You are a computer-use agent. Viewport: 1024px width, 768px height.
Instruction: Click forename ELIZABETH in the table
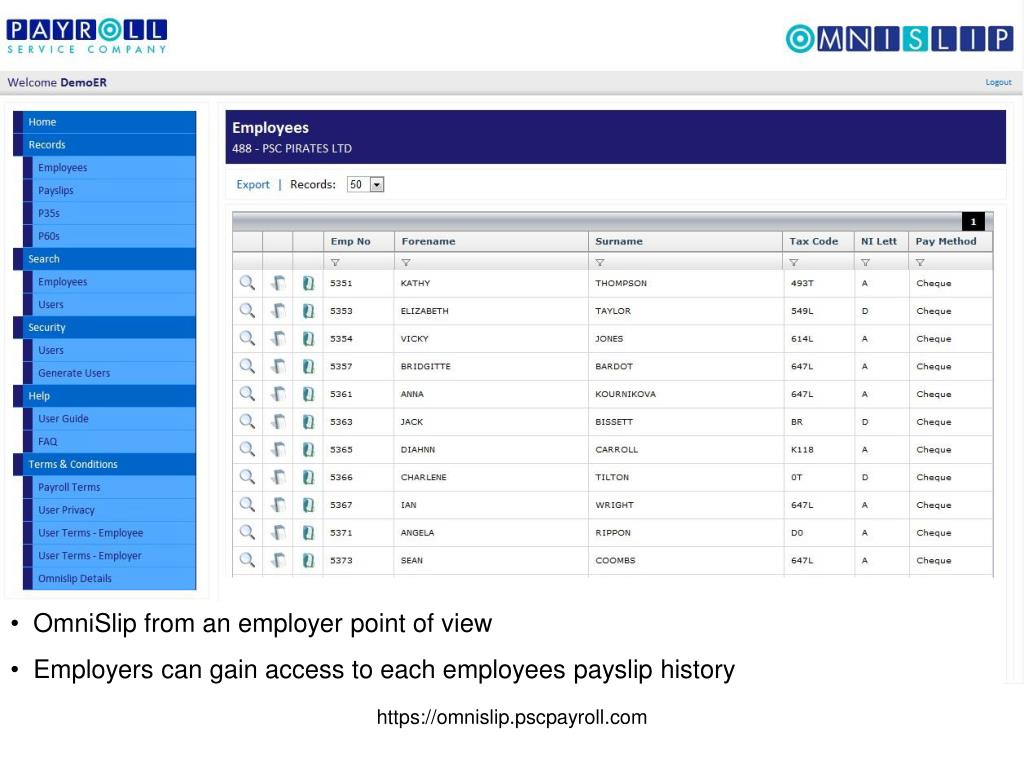pos(424,312)
